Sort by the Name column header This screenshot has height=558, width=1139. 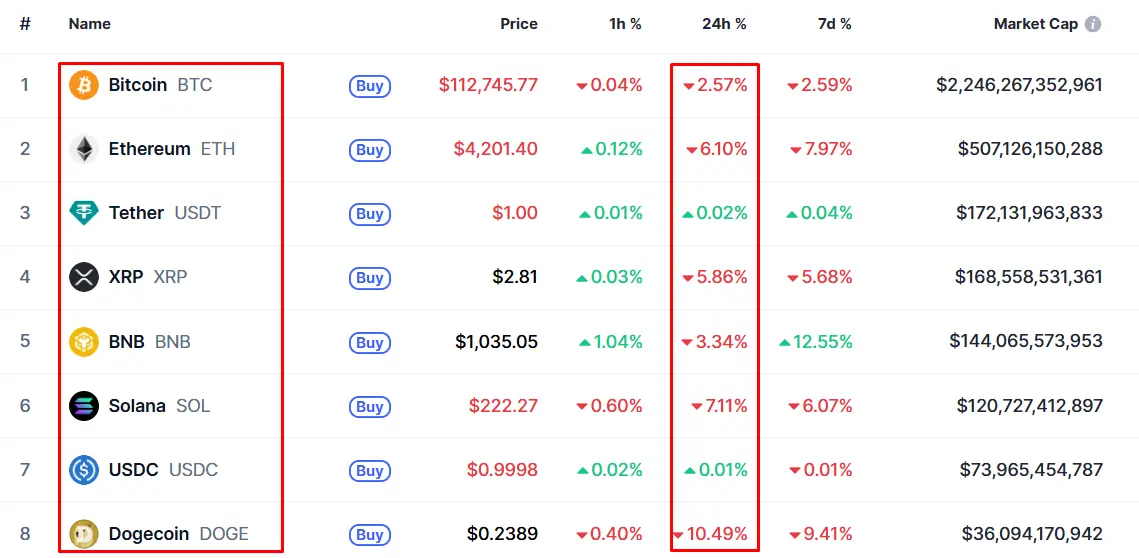[89, 24]
